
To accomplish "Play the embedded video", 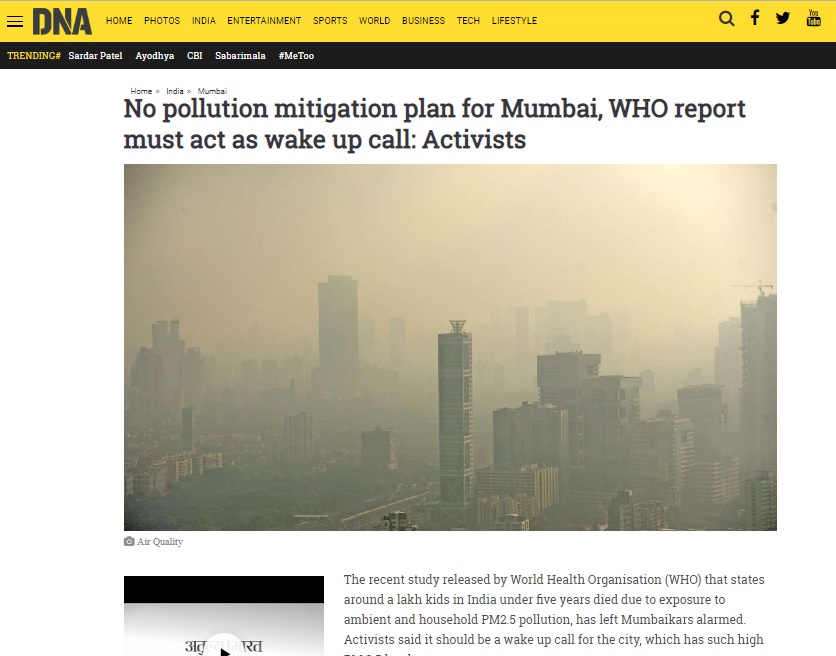I will click(x=224, y=649).
